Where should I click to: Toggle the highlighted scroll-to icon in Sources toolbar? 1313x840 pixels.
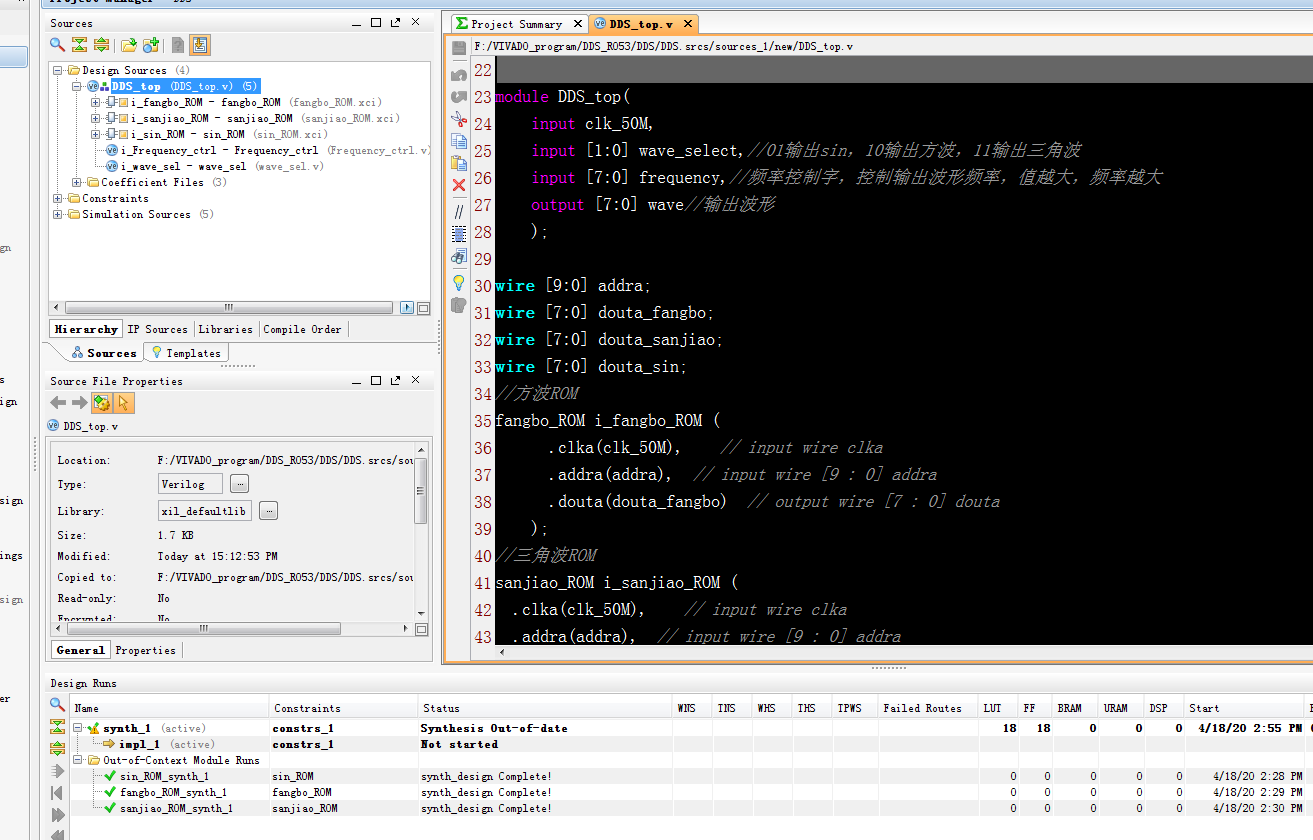[199, 44]
